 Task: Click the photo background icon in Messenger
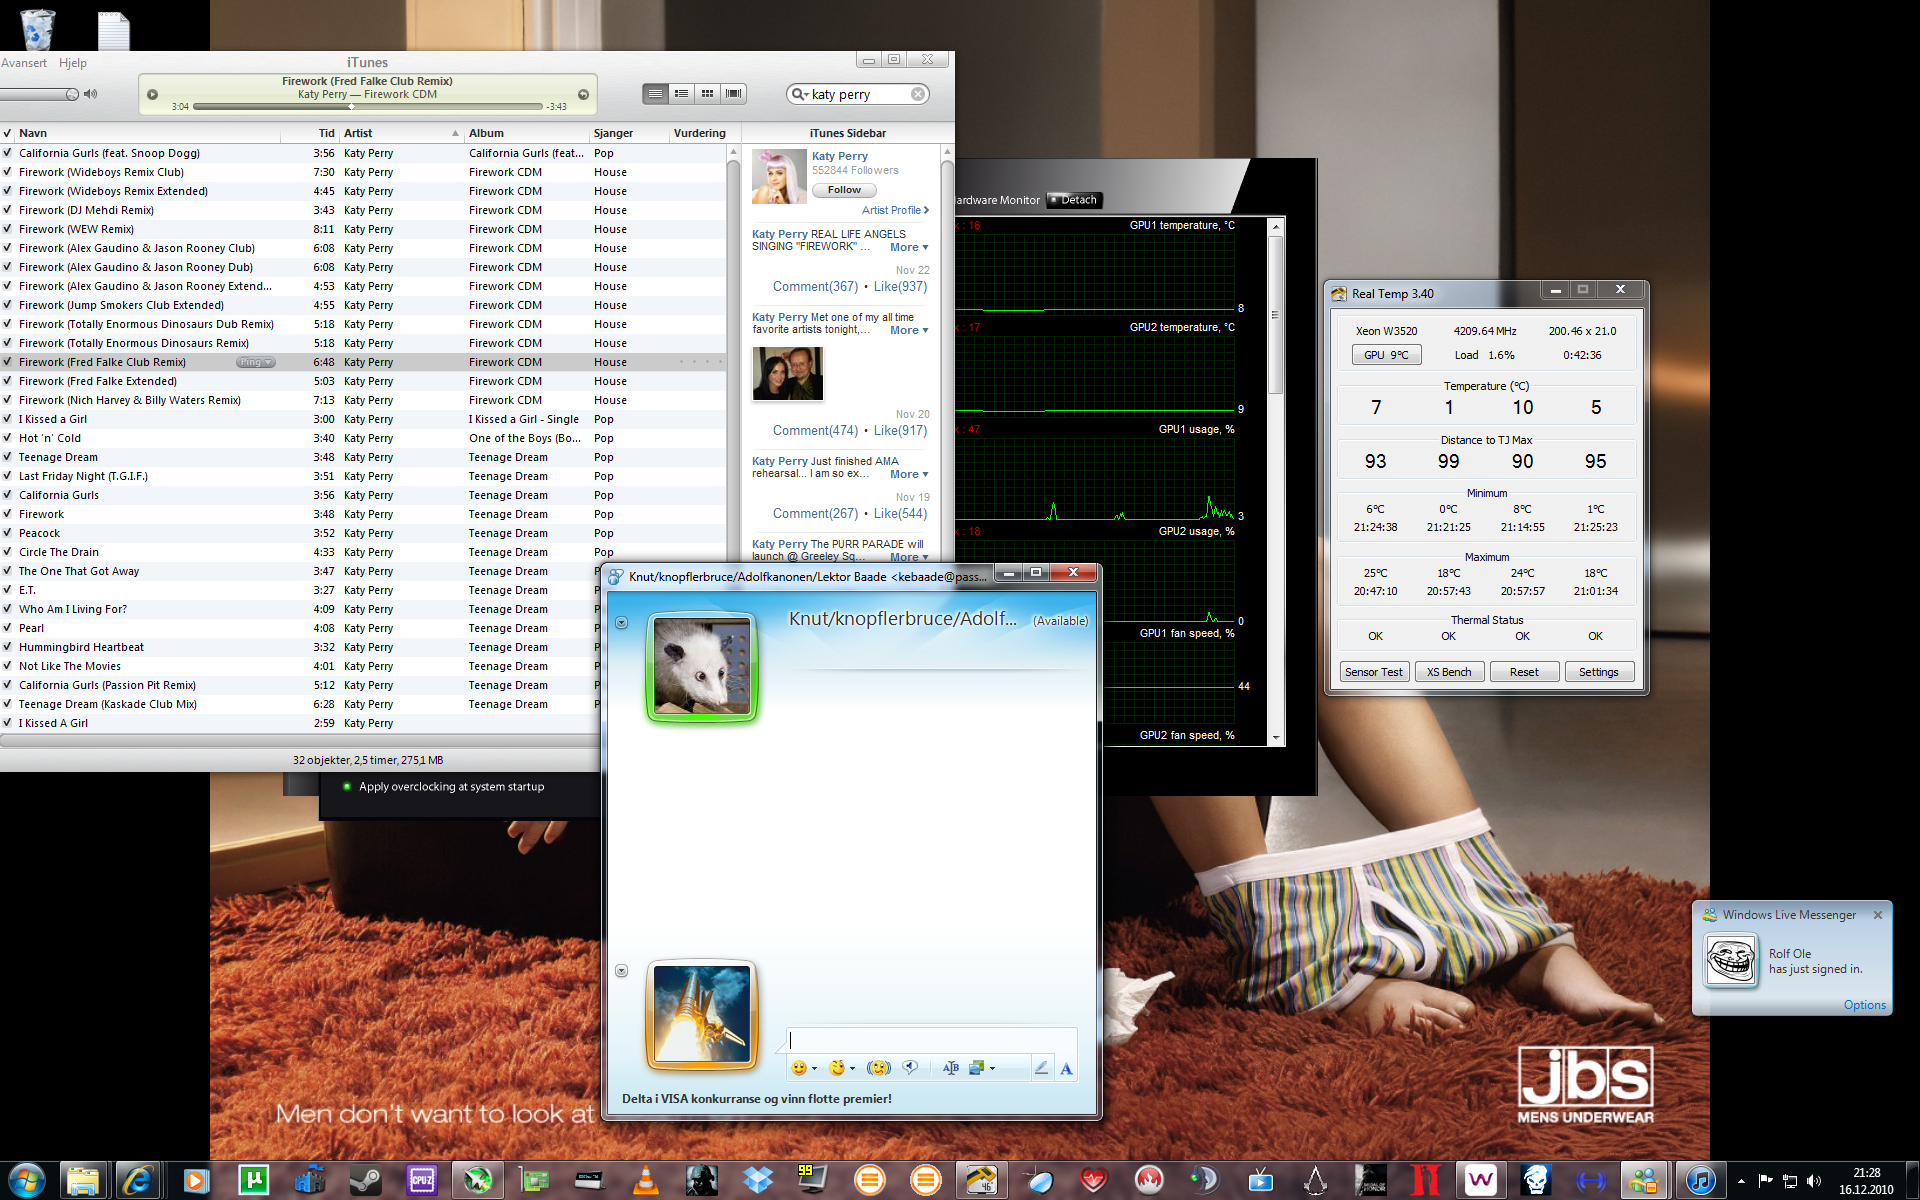pos(977,1068)
